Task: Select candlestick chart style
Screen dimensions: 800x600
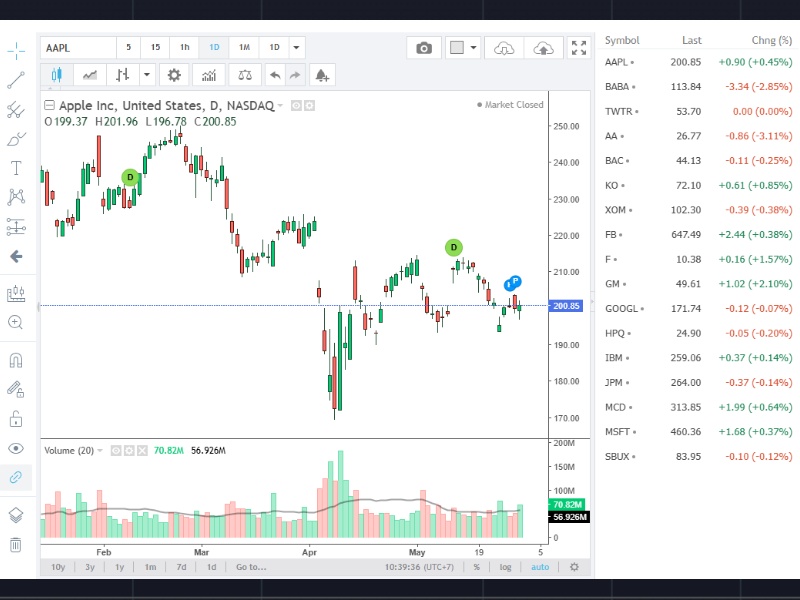Action: click(x=57, y=75)
